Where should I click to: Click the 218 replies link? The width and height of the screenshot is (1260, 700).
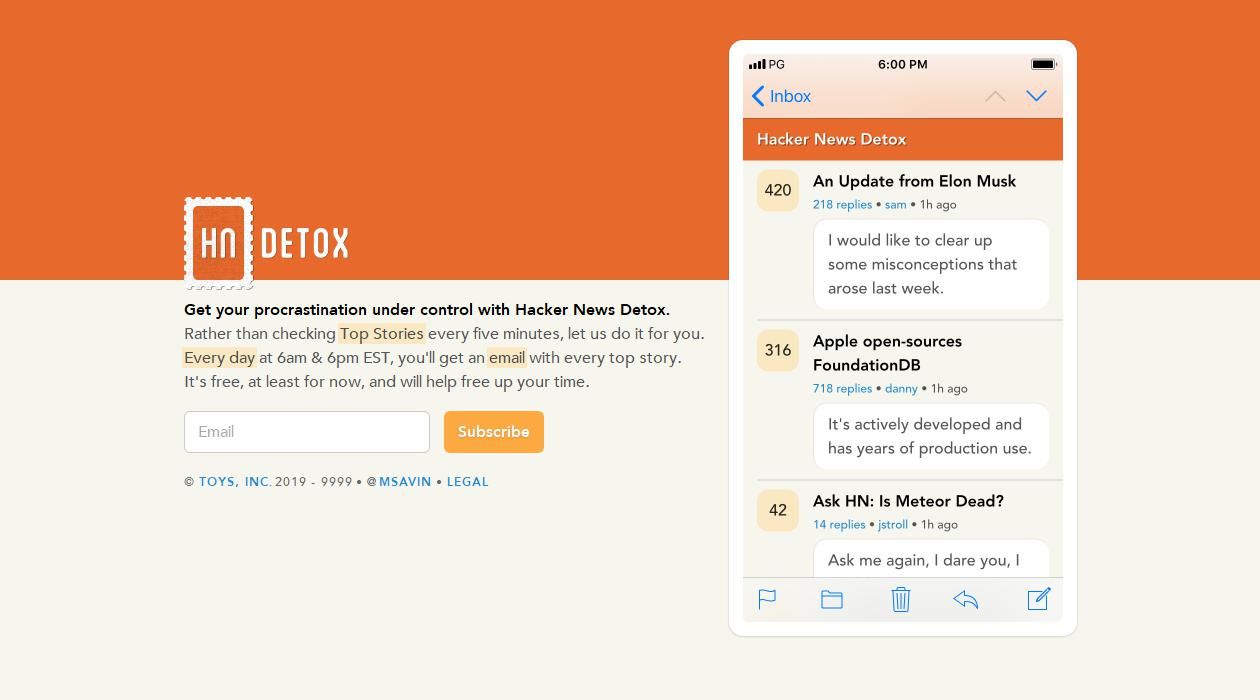click(842, 204)
